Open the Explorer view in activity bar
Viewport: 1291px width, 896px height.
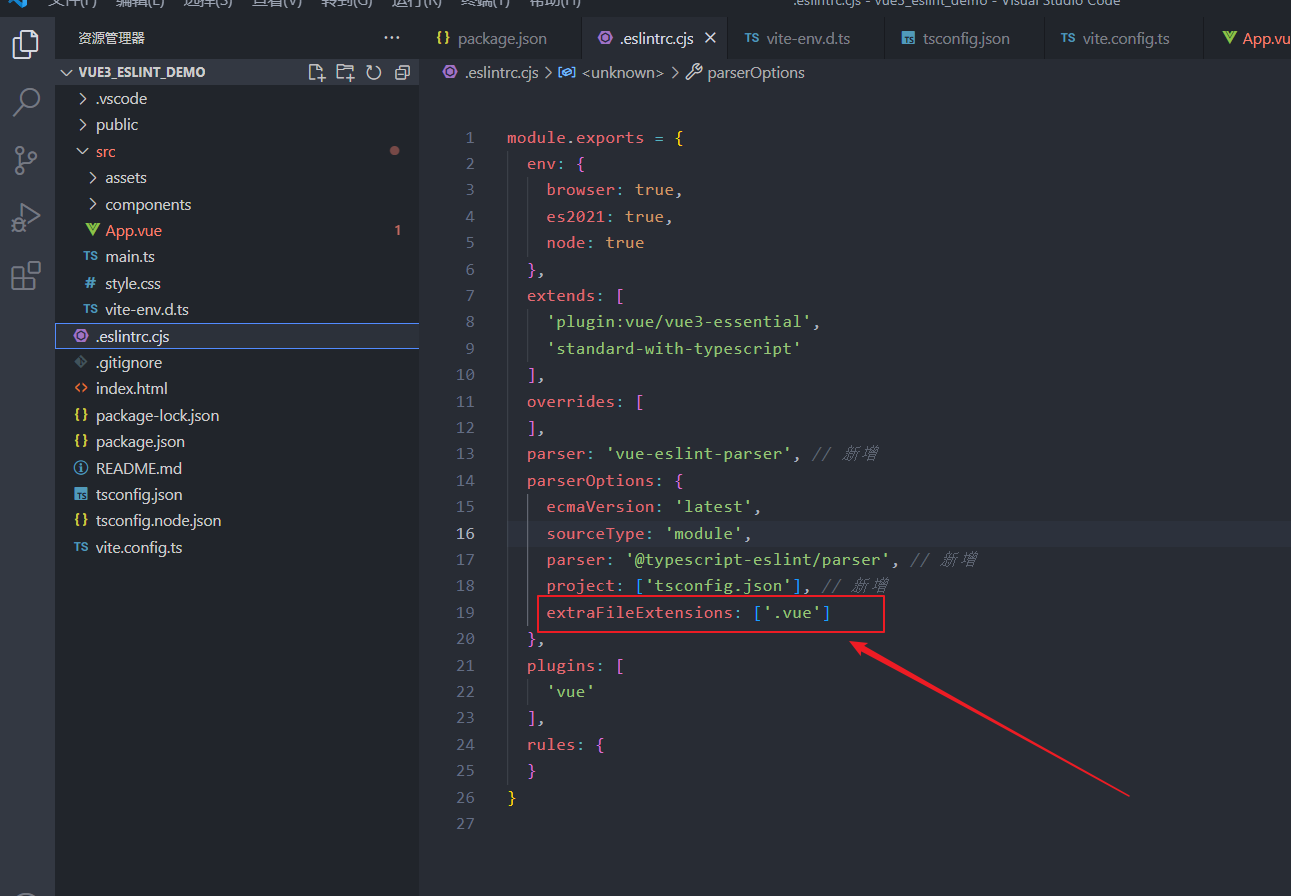[x=26, y=44]
